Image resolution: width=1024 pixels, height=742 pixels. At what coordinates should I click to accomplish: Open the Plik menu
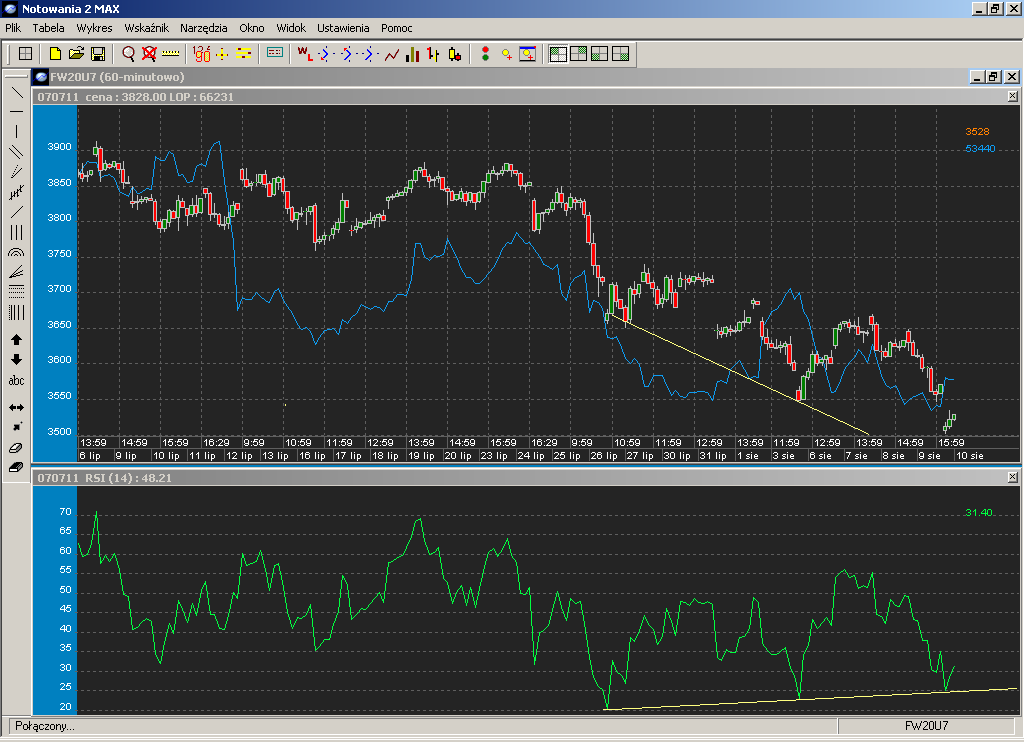(x=13, y=28)
